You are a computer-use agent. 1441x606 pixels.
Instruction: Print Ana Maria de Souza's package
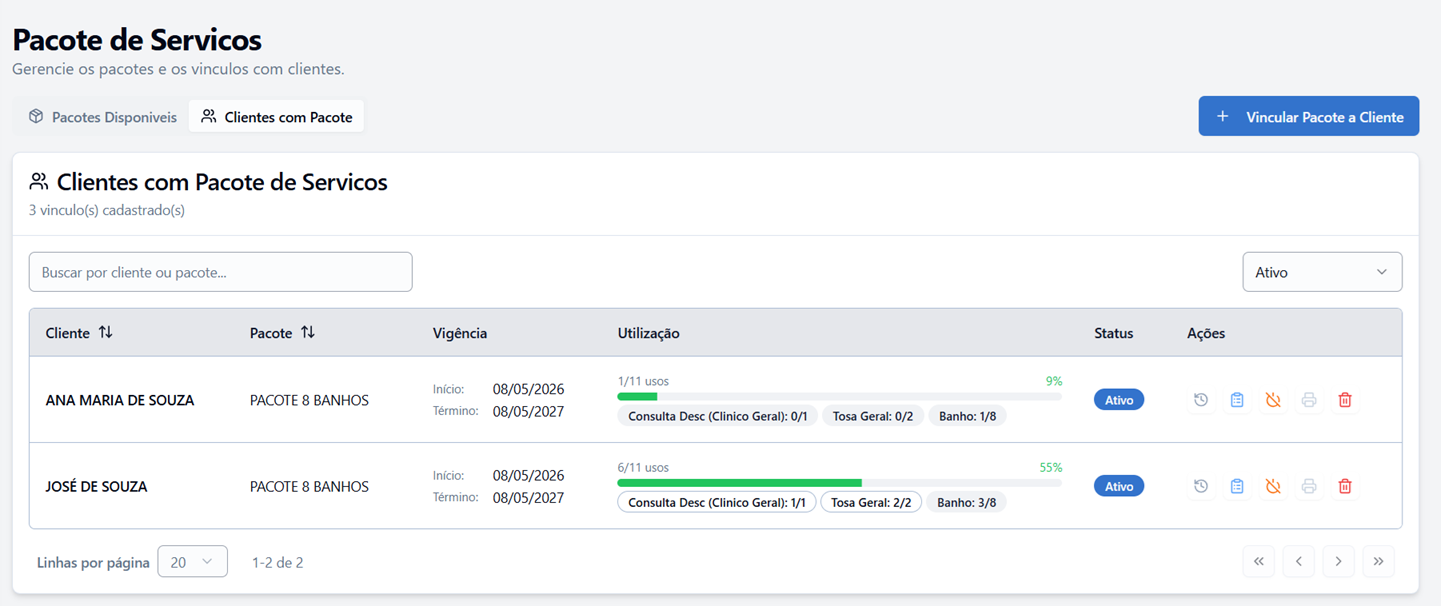pyautogui.click(x=1309, y=400)
